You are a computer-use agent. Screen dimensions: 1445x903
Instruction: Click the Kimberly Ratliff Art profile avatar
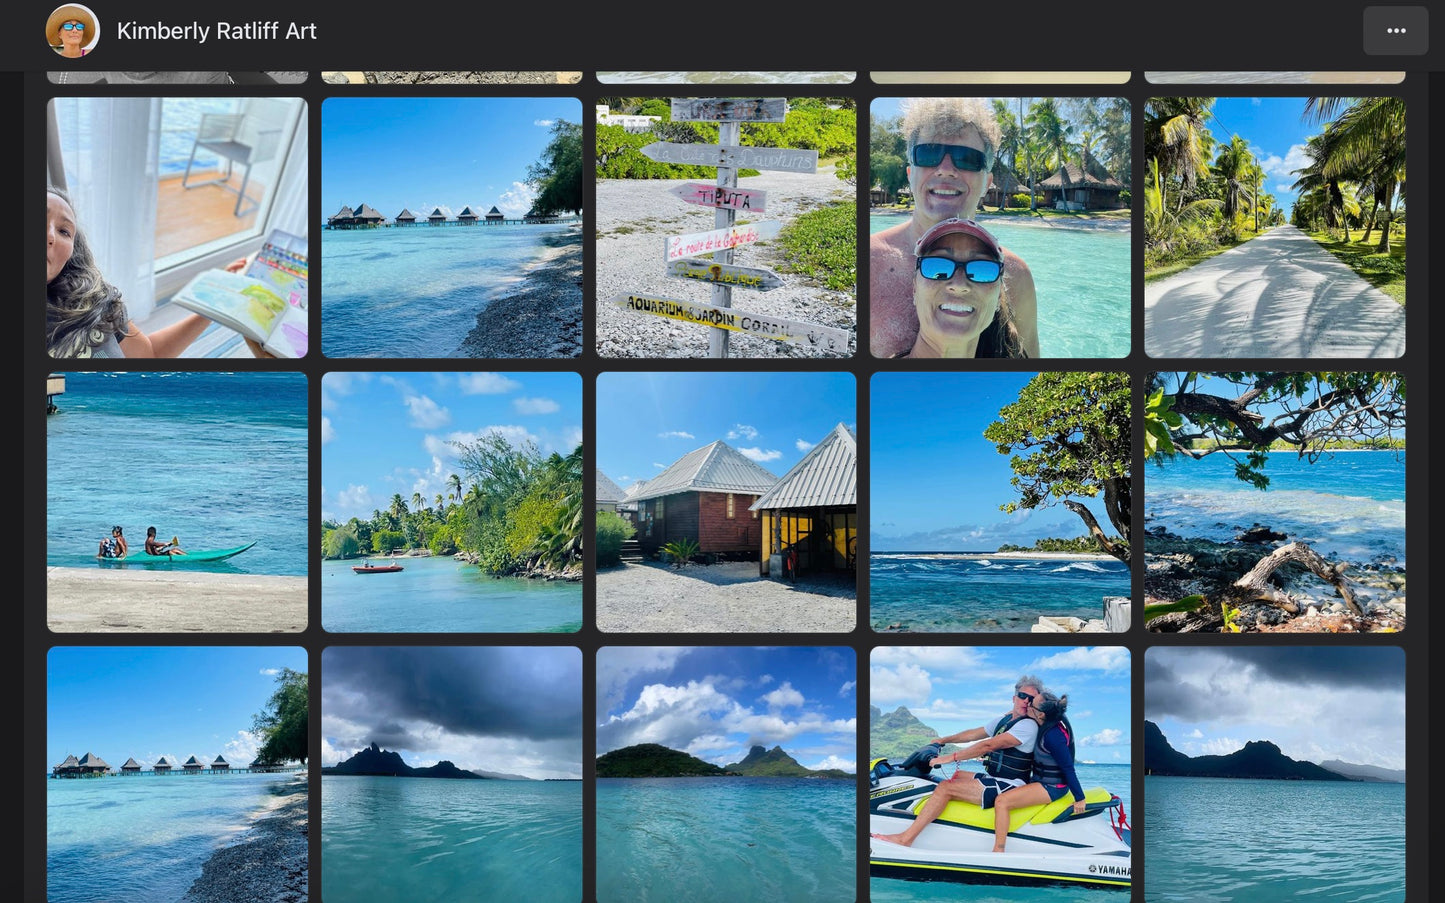click(x=72, y=31)
